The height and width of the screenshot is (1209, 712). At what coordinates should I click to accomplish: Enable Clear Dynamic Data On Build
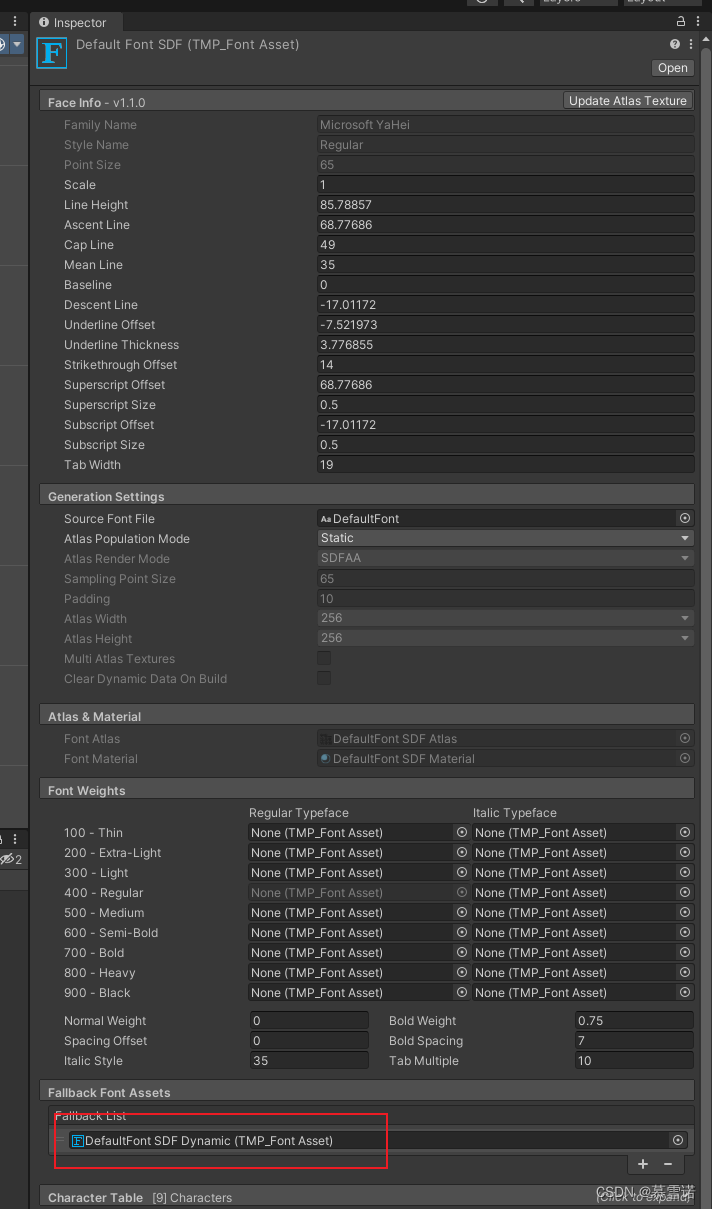click(x=324, y=678)
